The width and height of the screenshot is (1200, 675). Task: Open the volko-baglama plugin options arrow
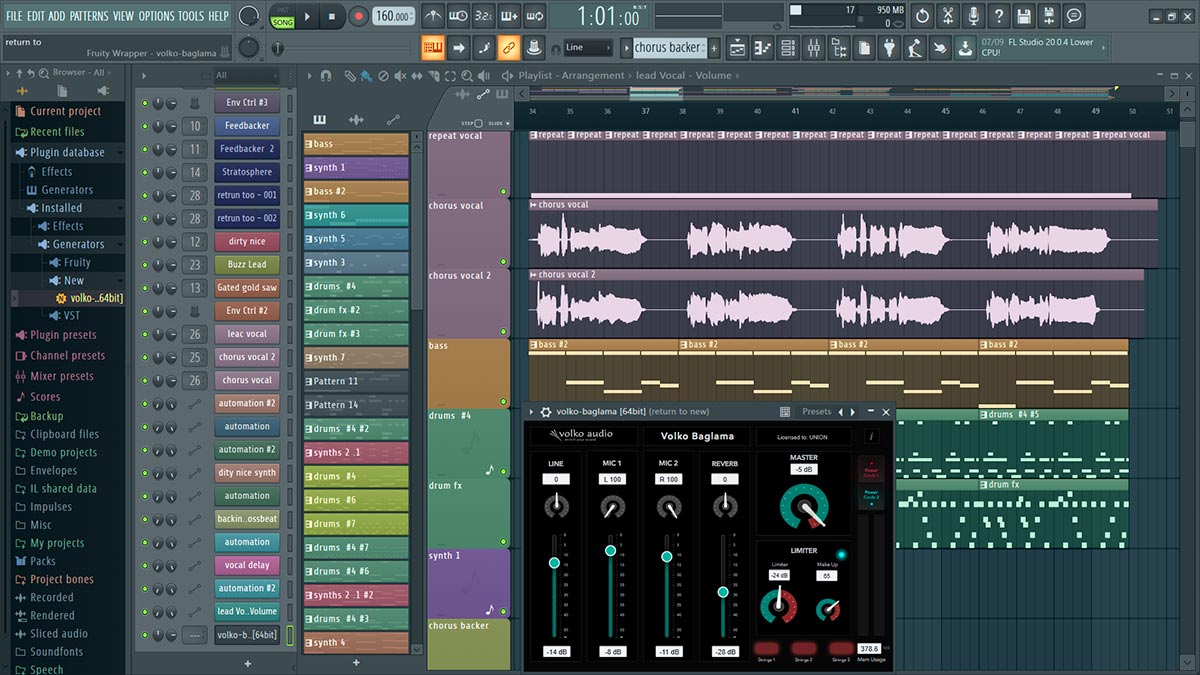[531, 411]
